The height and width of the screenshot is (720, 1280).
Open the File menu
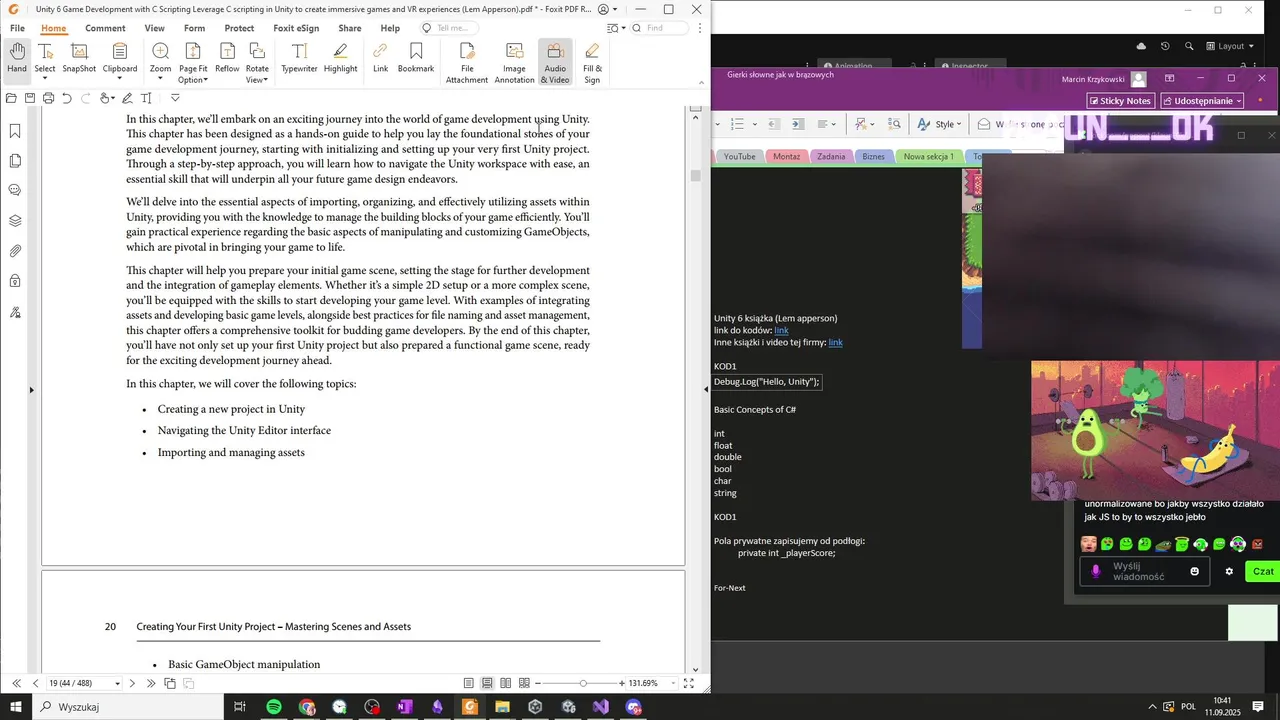(17, 28)
